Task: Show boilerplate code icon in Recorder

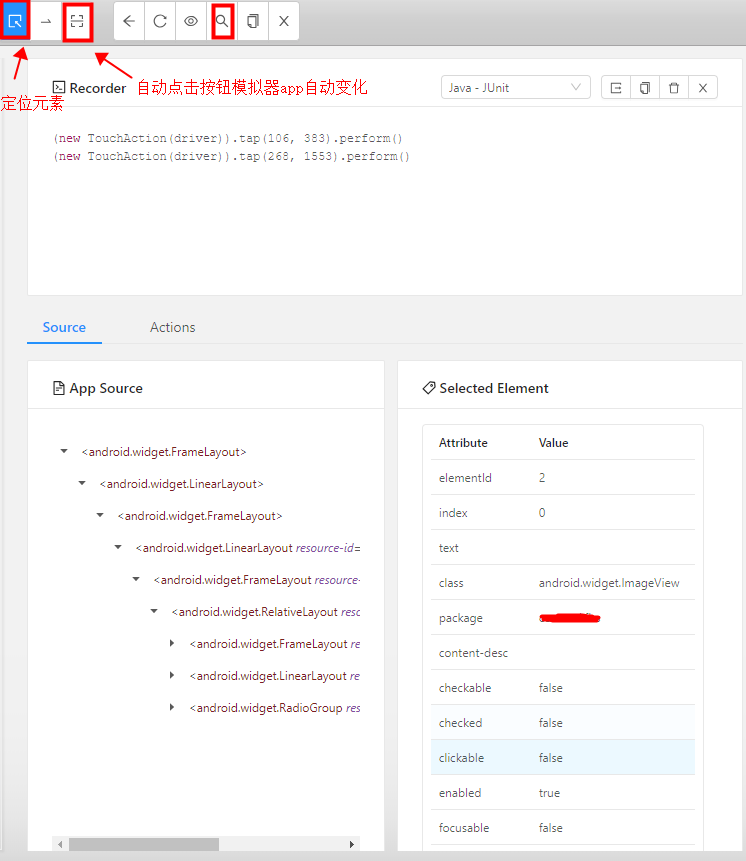Action: pyautogui.click(x=616, y=87)
